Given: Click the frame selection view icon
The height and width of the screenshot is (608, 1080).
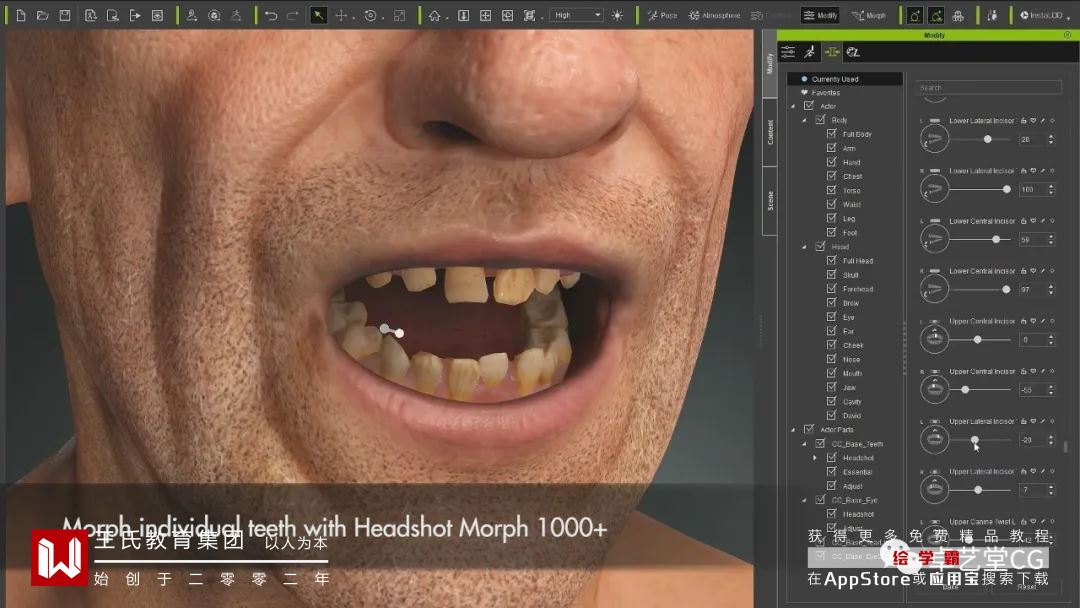Looking at the screenshot, I should tap(529, 15).
